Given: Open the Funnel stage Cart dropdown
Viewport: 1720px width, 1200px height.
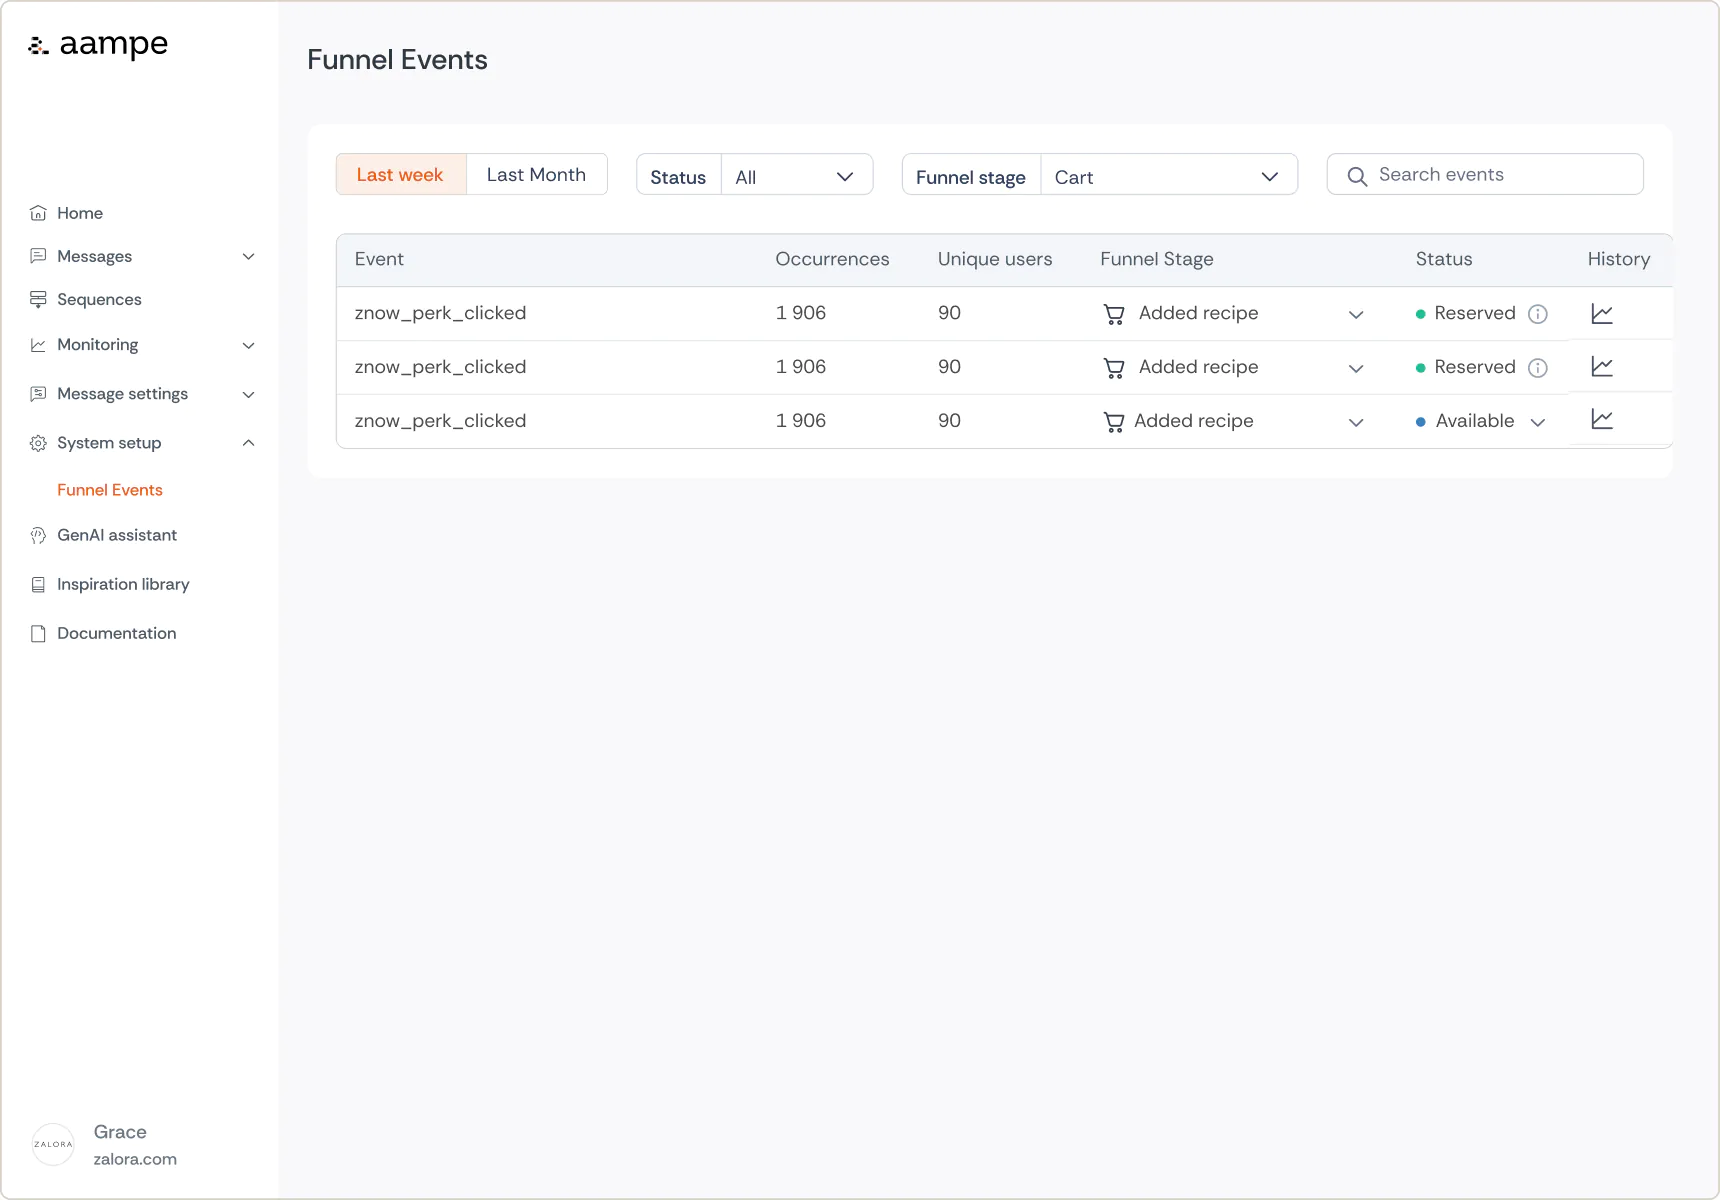Looking at the screenshot, I should click(x=1170, y=175).
